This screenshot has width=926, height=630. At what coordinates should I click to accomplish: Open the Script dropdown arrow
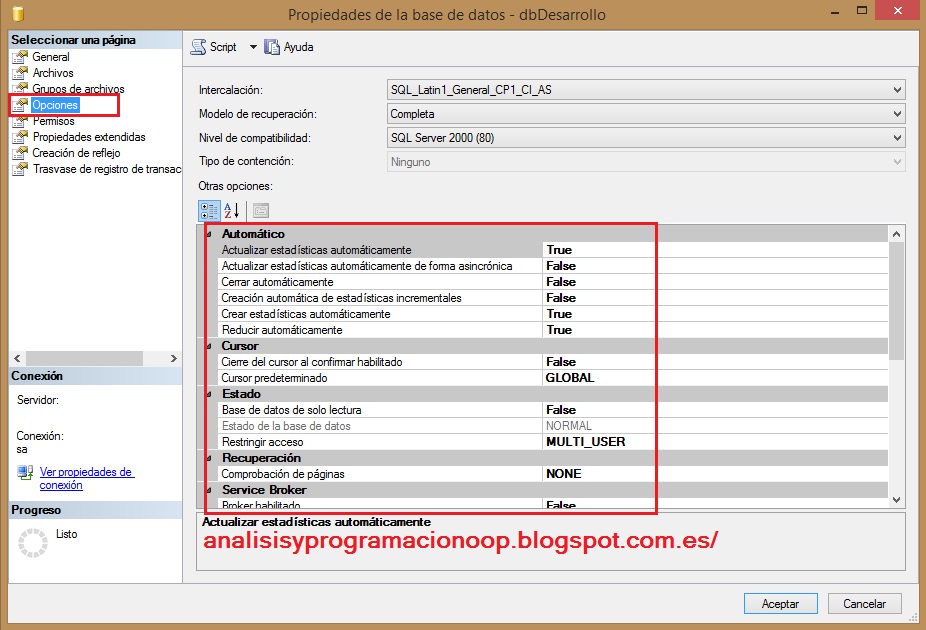tap(253, 47)
